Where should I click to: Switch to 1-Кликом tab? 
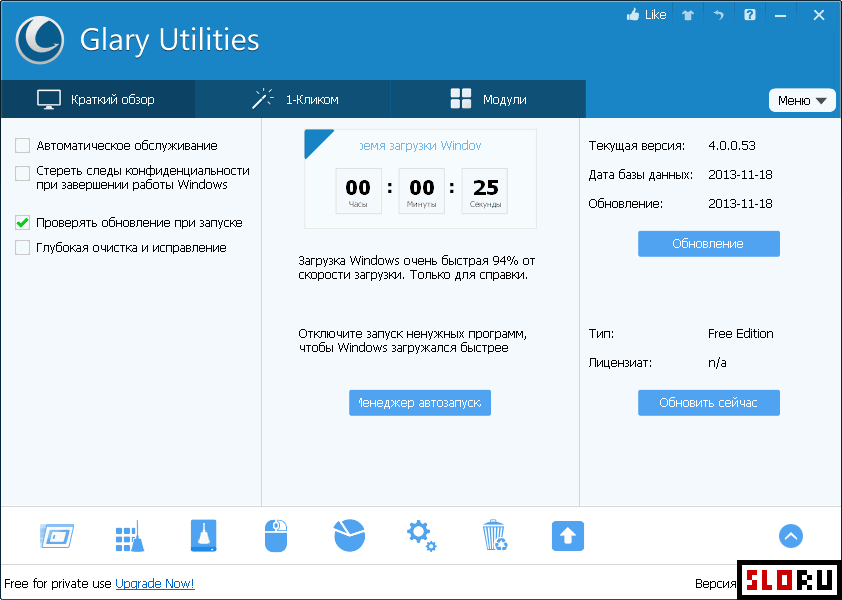tap(293, 99)
